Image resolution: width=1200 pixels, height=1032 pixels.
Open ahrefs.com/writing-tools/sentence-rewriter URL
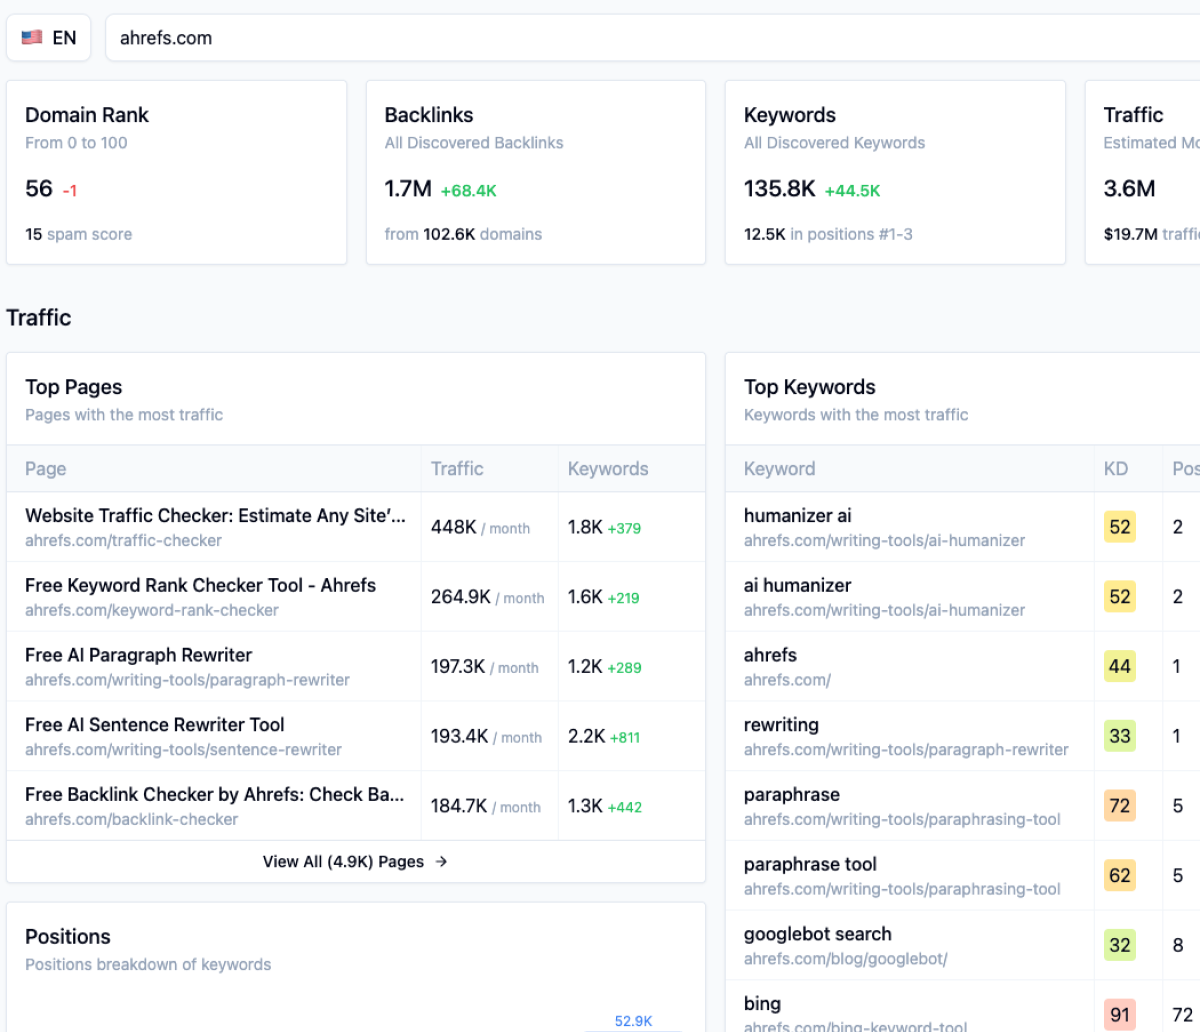183,750
